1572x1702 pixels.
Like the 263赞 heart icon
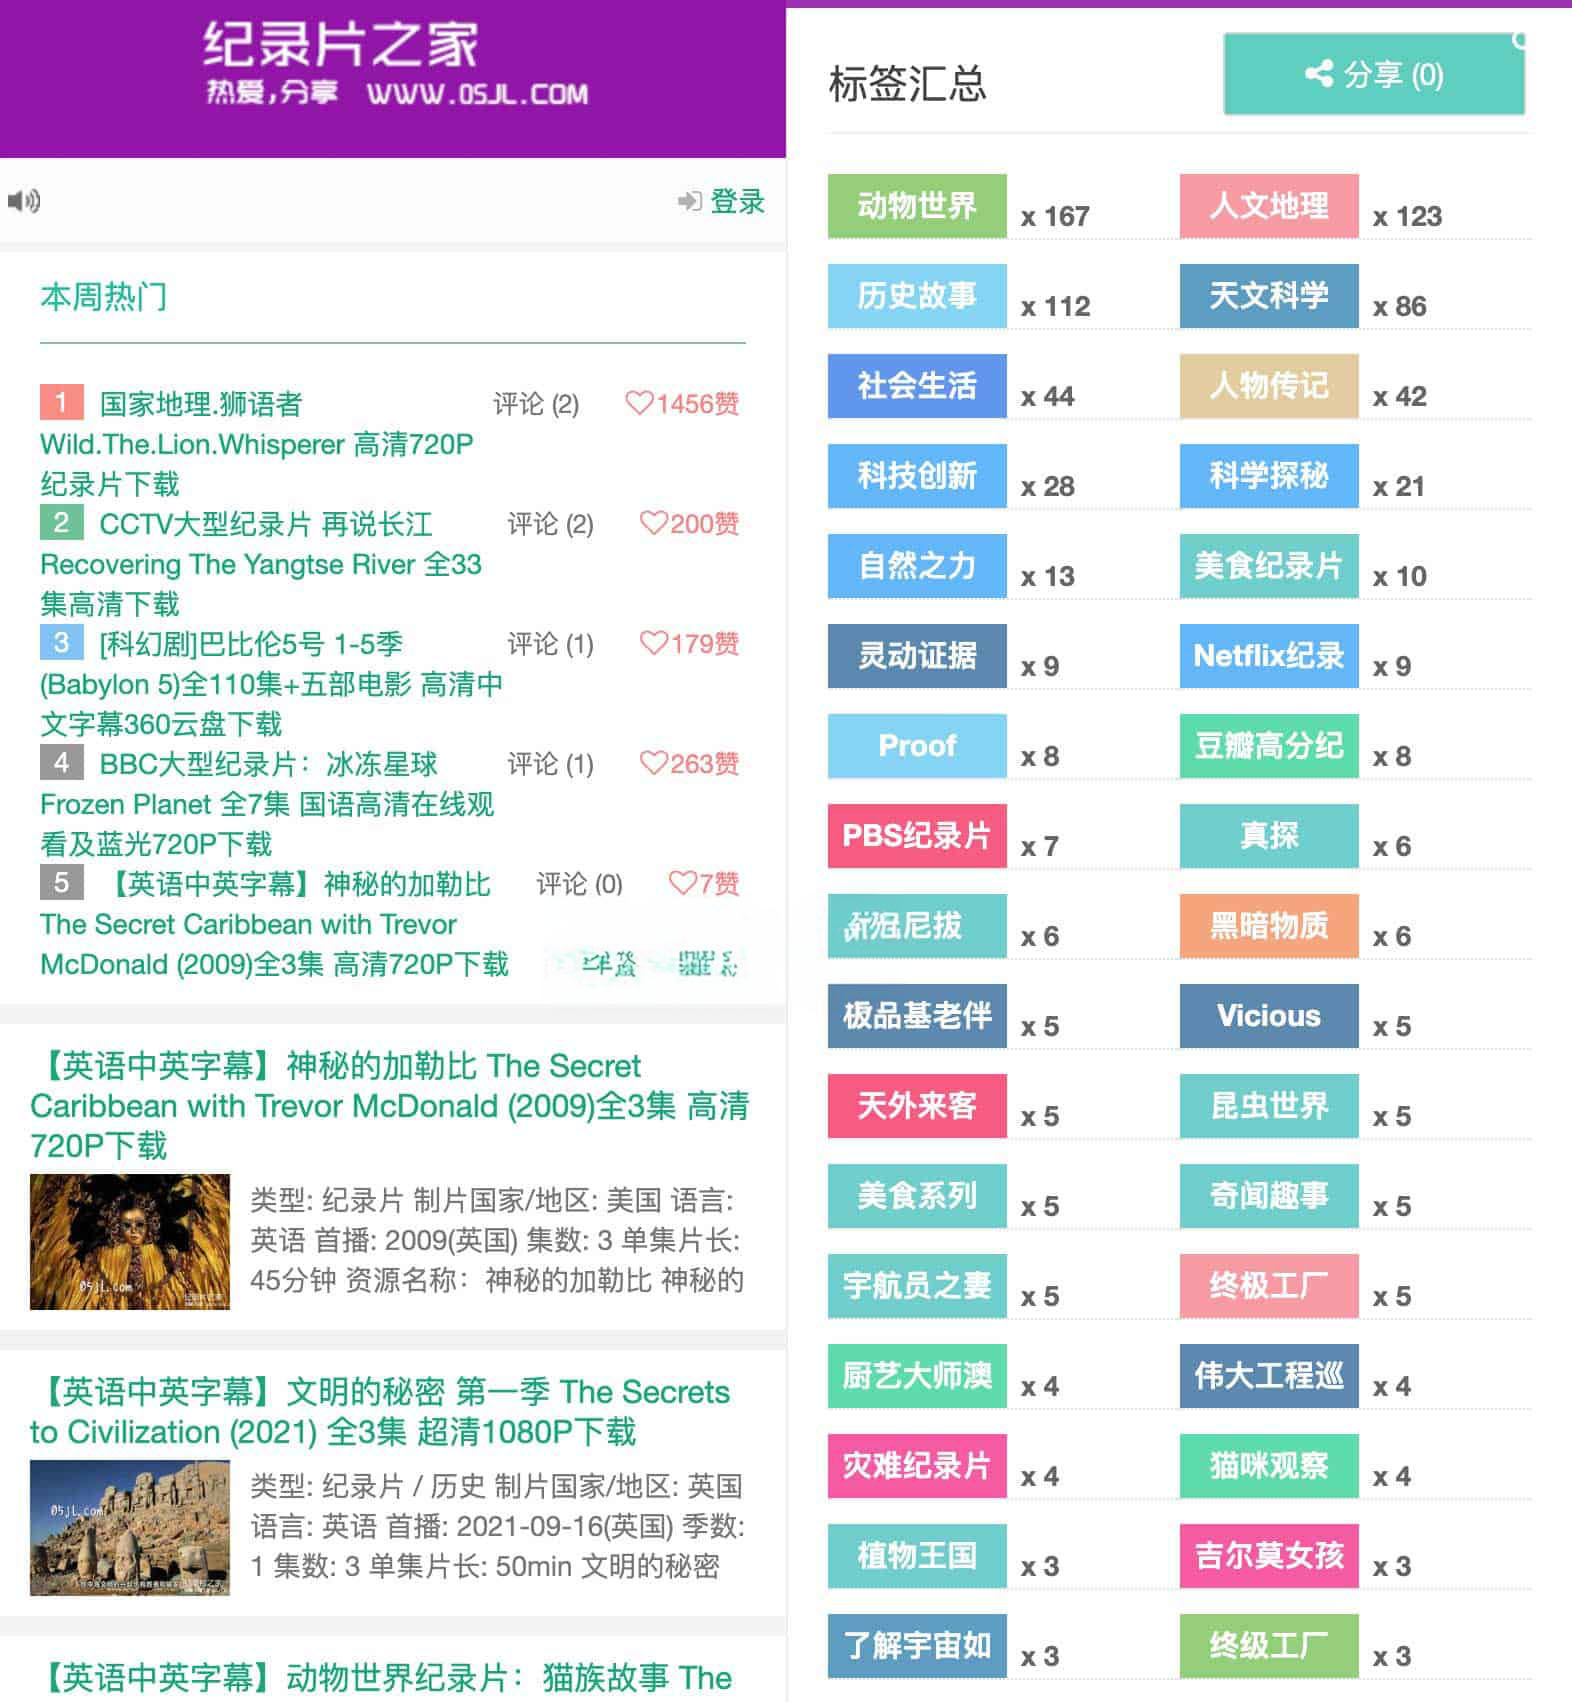[653, 763]
